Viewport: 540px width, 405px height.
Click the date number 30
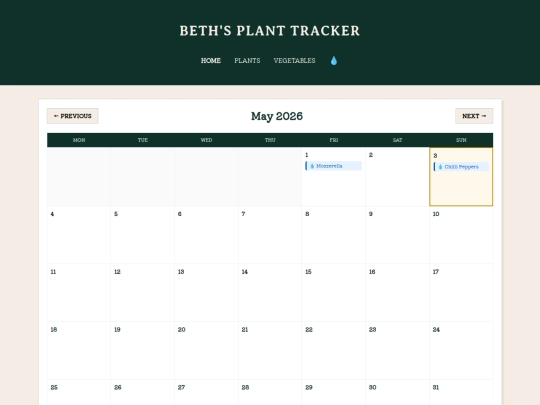tap(373, 387)
